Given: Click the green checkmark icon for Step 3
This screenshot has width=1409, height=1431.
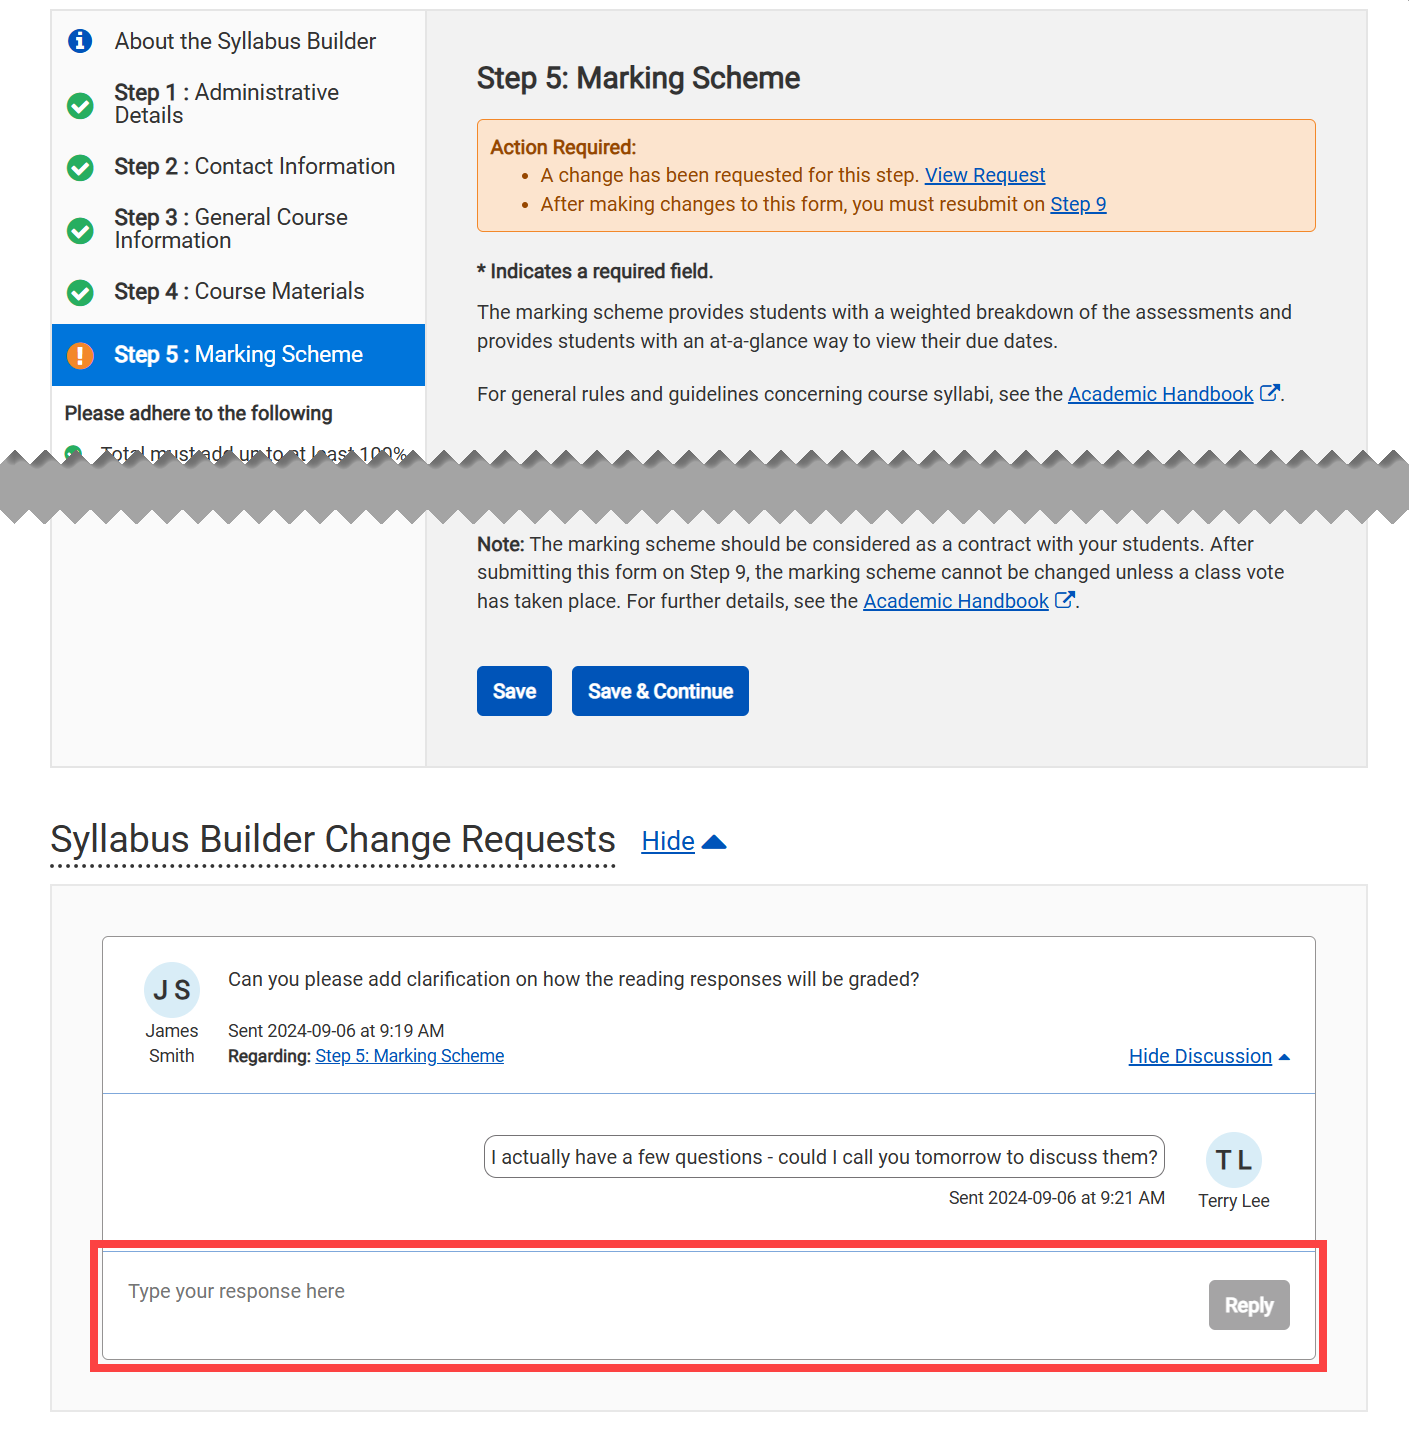Looking at the screenshot, I should click(80, 230).
